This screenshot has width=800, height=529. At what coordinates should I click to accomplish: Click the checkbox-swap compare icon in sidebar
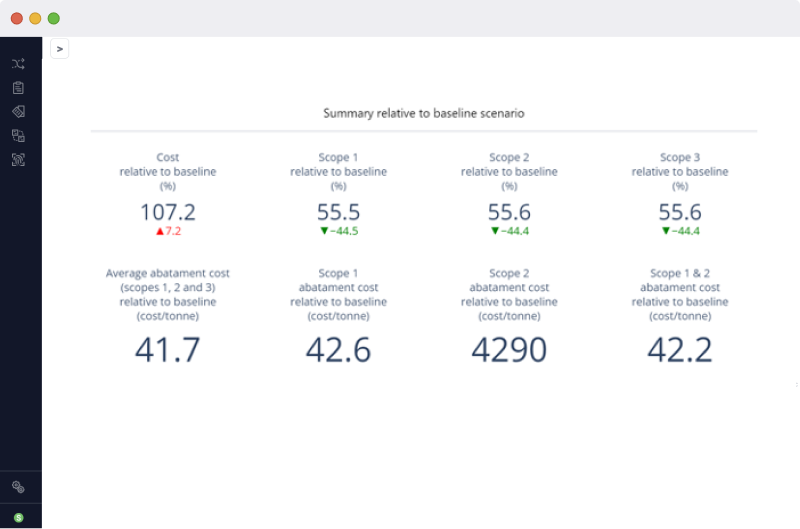click(18, 135)
